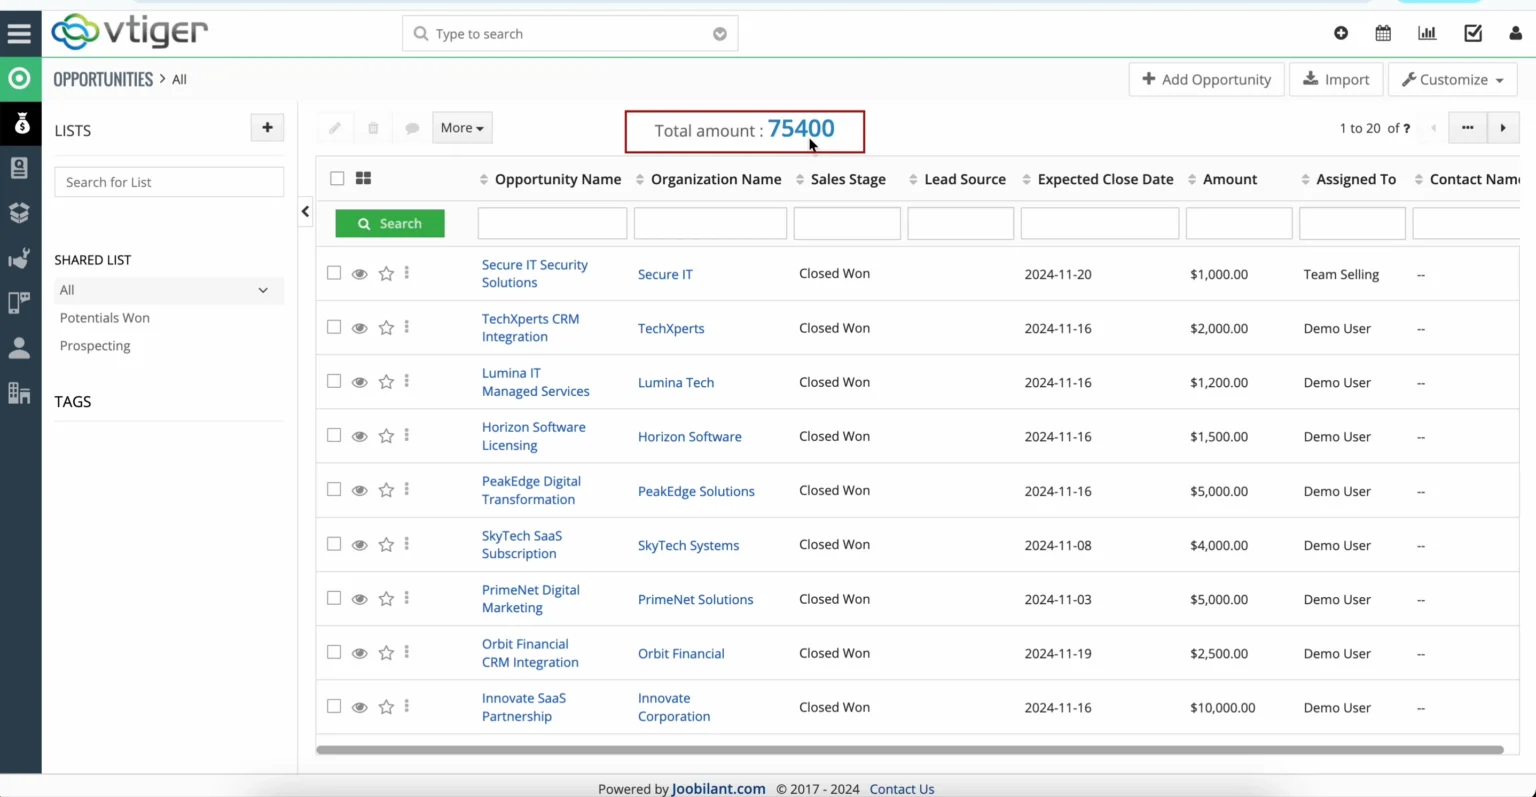1536x797 pixels.
Task: Open the Products box icon in sidebar
Action: pyautogui.click(x=20, y=213)
